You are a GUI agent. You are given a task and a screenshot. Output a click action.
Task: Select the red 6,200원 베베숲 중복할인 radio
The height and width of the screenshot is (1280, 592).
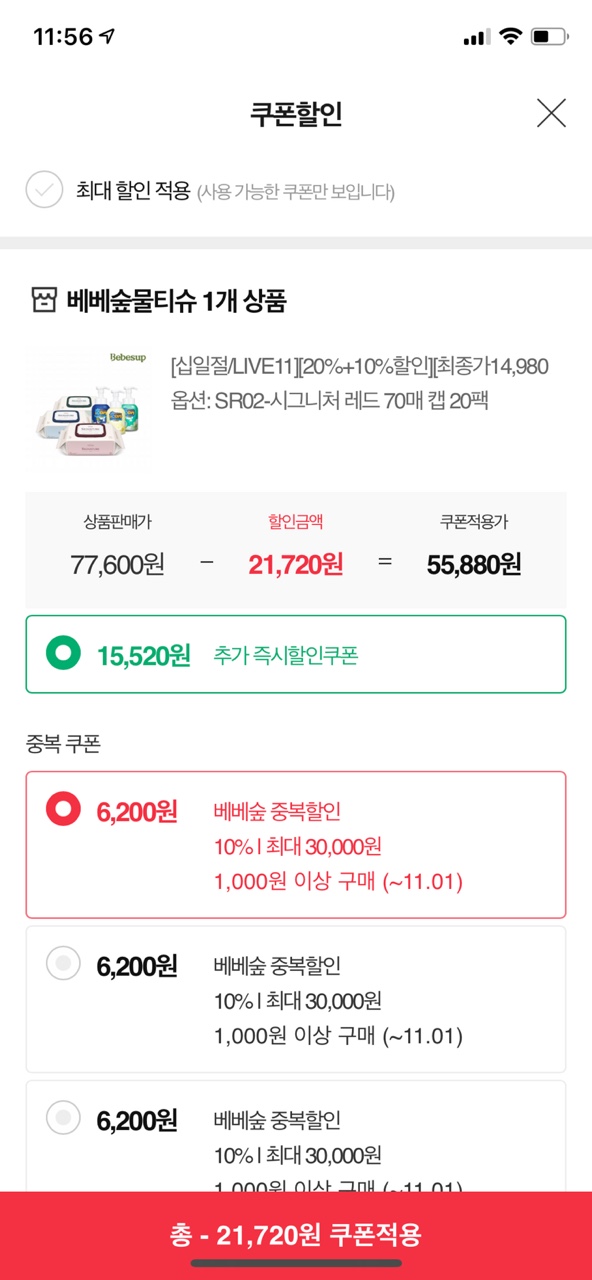(x=64, y=810)
